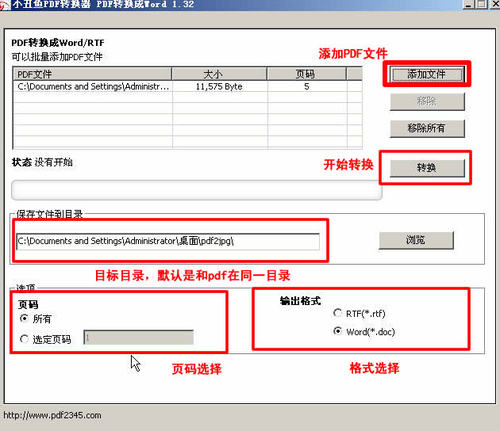
Task: Open folder browser with 浏览 button
Action: [x=416, y=240]
